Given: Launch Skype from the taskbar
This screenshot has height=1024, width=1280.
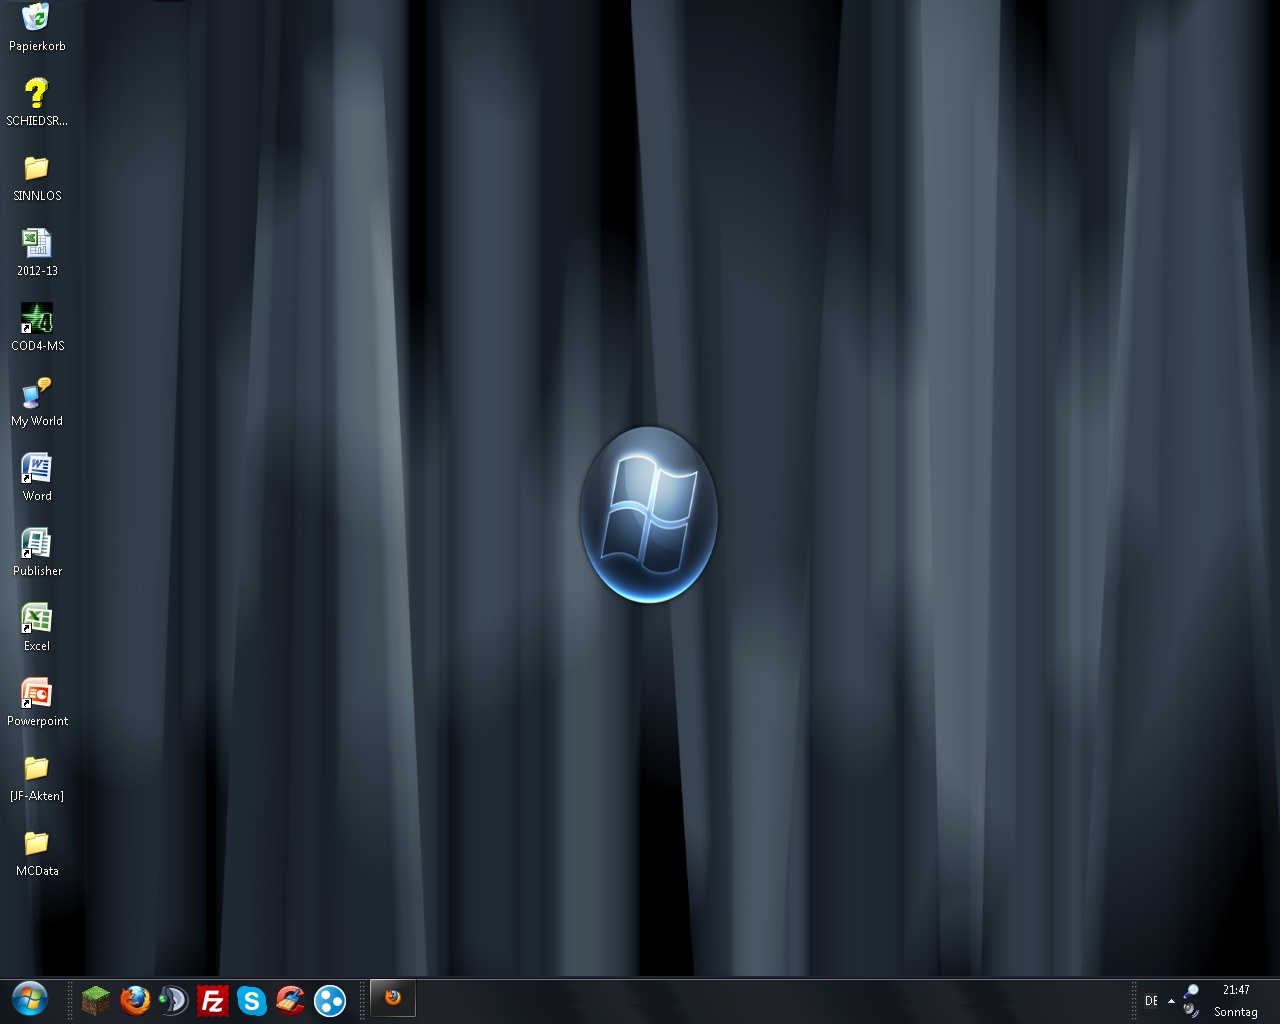Looking at the screenshot, I should coord(252,1000).
